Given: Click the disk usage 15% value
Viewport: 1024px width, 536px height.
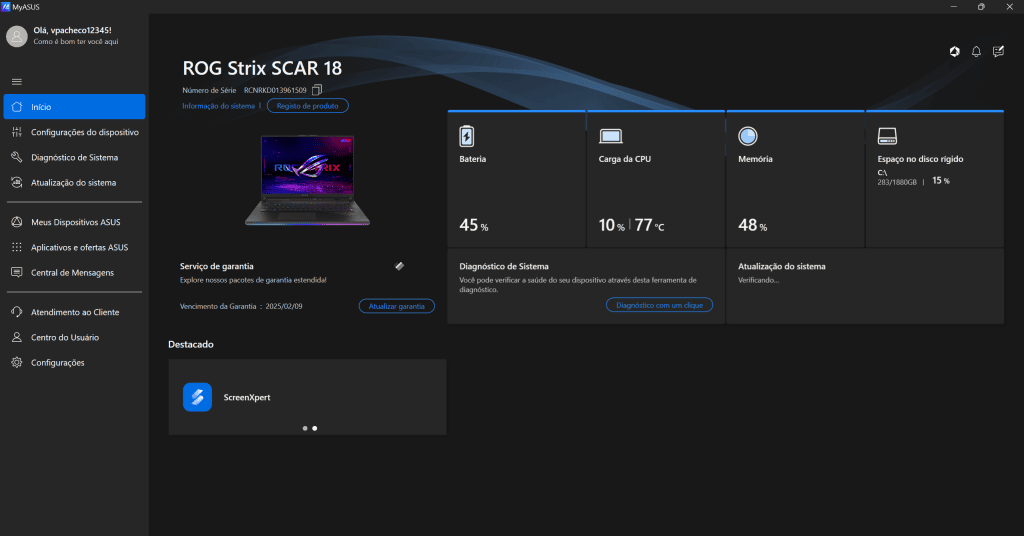Looking at the screenshot, I should [941, 181].
